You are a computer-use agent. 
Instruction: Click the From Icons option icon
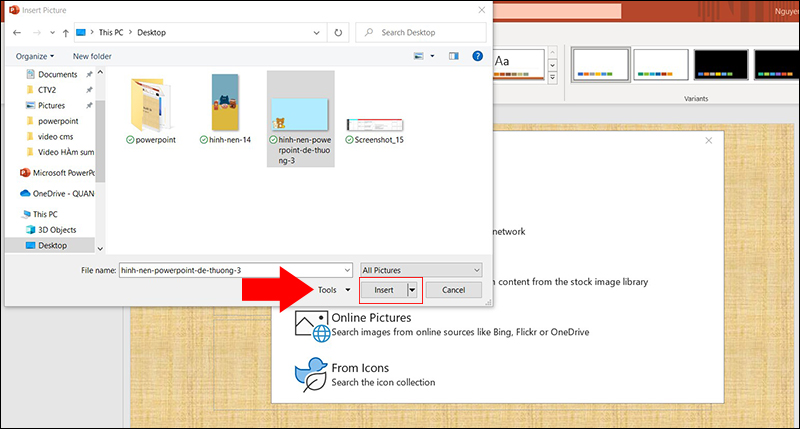tap(311, 373)
